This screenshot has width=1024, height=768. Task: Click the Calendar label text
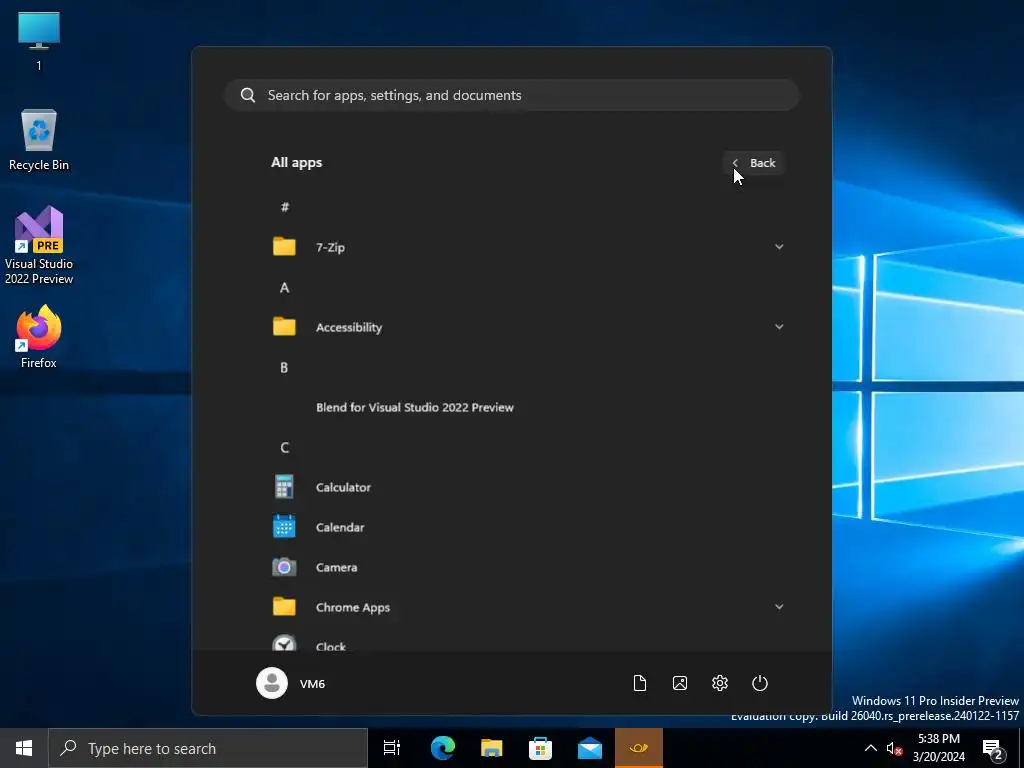340,527
